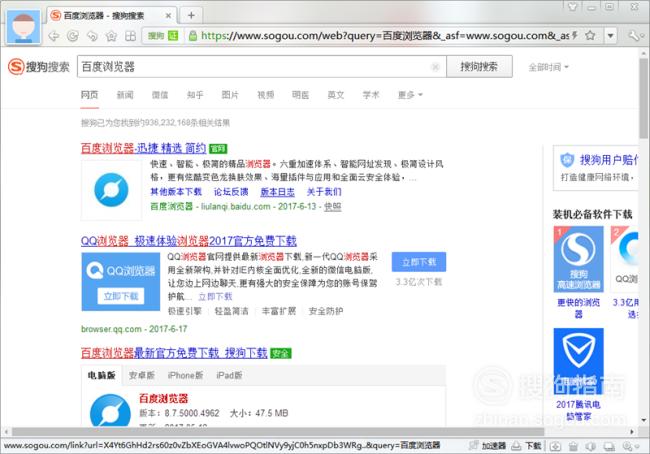This screenshot has height=454, width=650.
Task: Open the 搜狗 search engine selector
Action: [163, 36]
